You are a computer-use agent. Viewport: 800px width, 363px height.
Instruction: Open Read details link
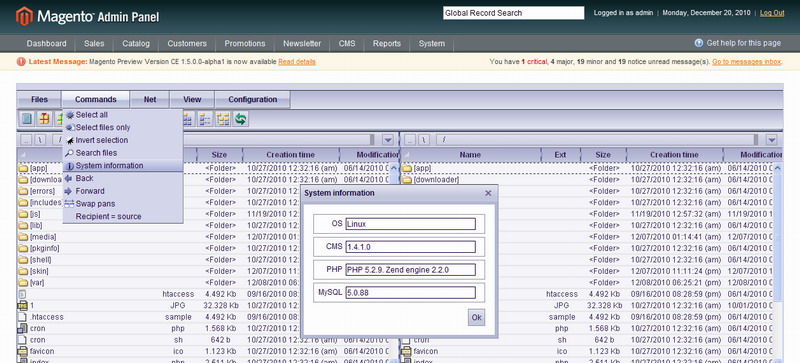[x=297, y=62]
